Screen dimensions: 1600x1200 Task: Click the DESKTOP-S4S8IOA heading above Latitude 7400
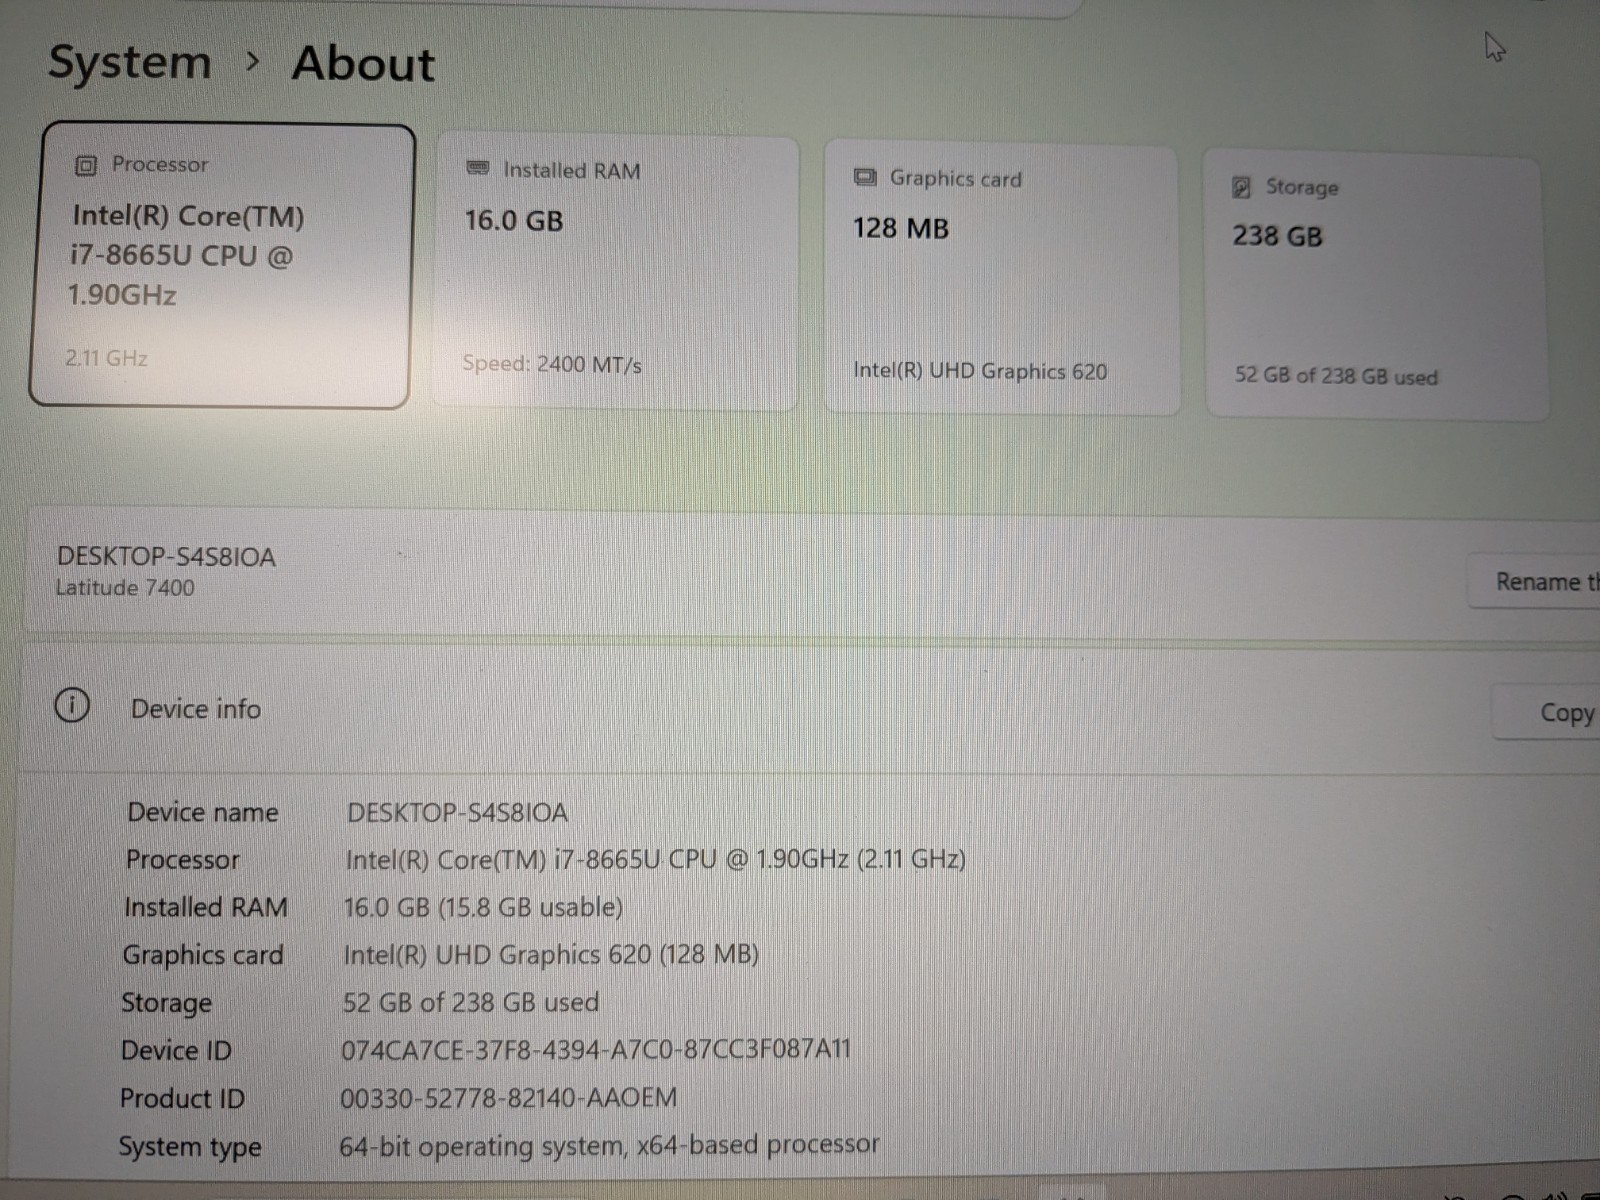[x=166, y=557]
